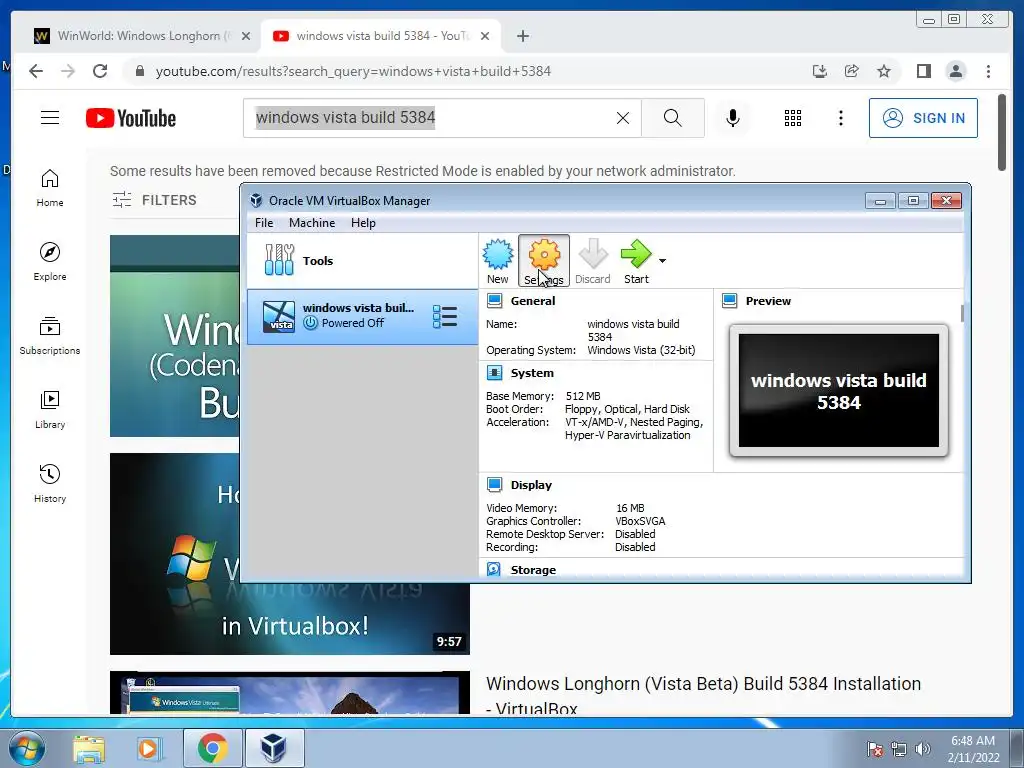Screen dimensions: 1024x768
Task: Click the Preview section monitor icon
Action: pyautogui.click(x=729, y=301)
